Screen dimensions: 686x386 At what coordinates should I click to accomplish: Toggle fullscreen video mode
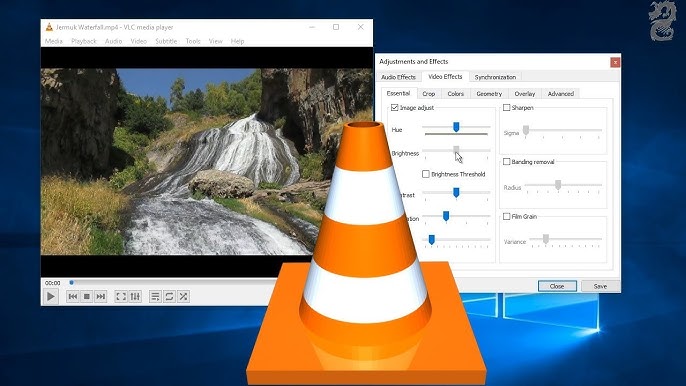pos(121,296)
